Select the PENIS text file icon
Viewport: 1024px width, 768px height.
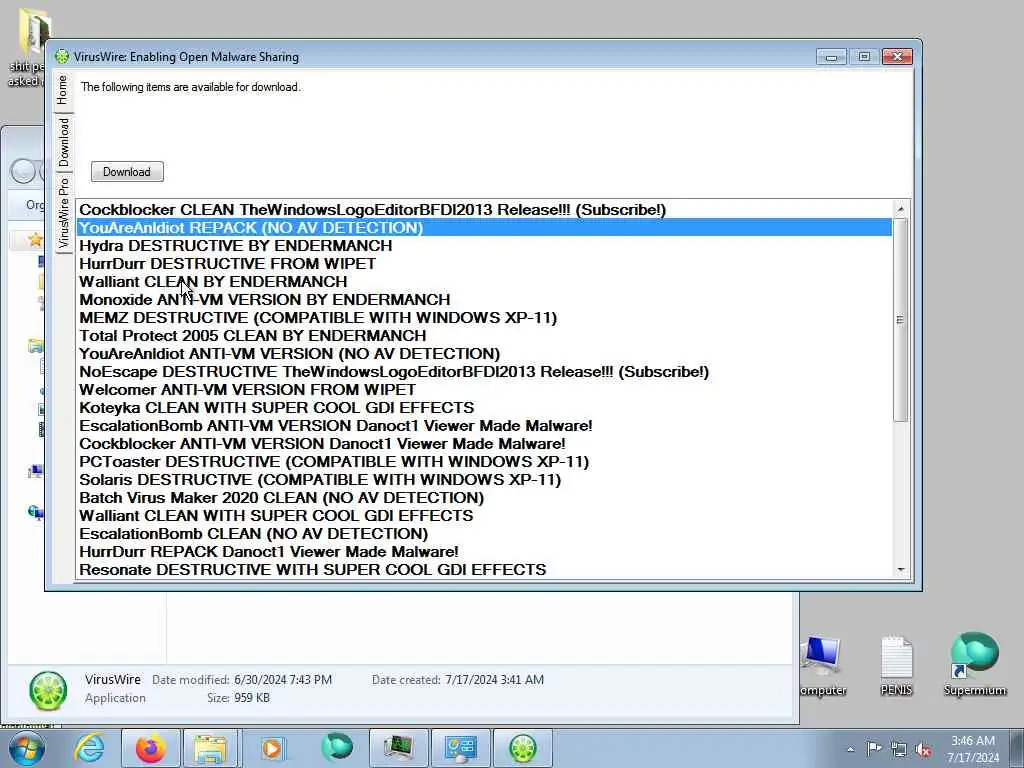pyautogui.click(x=896, y=665)
